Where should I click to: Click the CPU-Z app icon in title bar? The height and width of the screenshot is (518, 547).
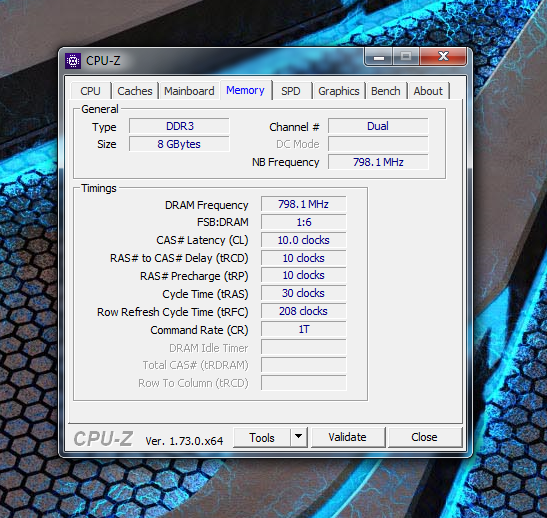coord(73,61)
